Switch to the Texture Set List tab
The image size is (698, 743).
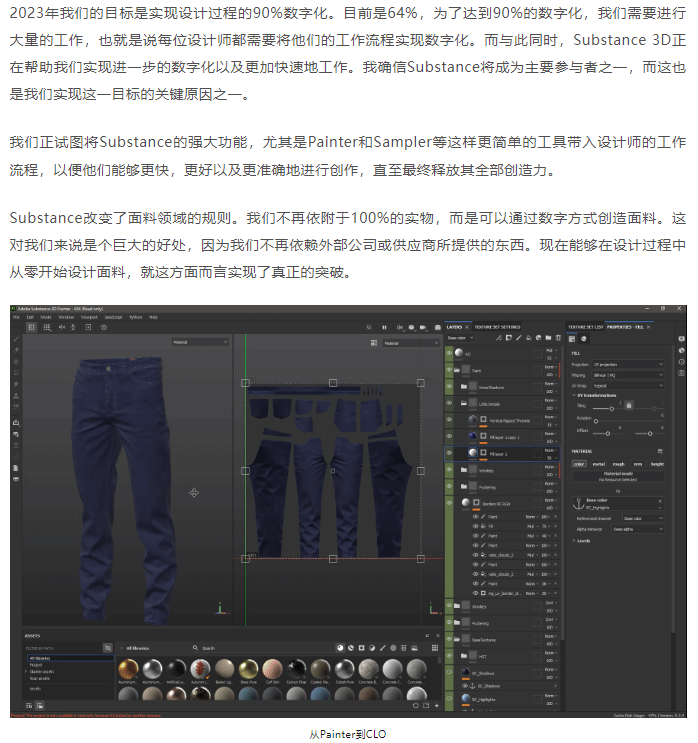pyautogui.click(x=586, y=327)
